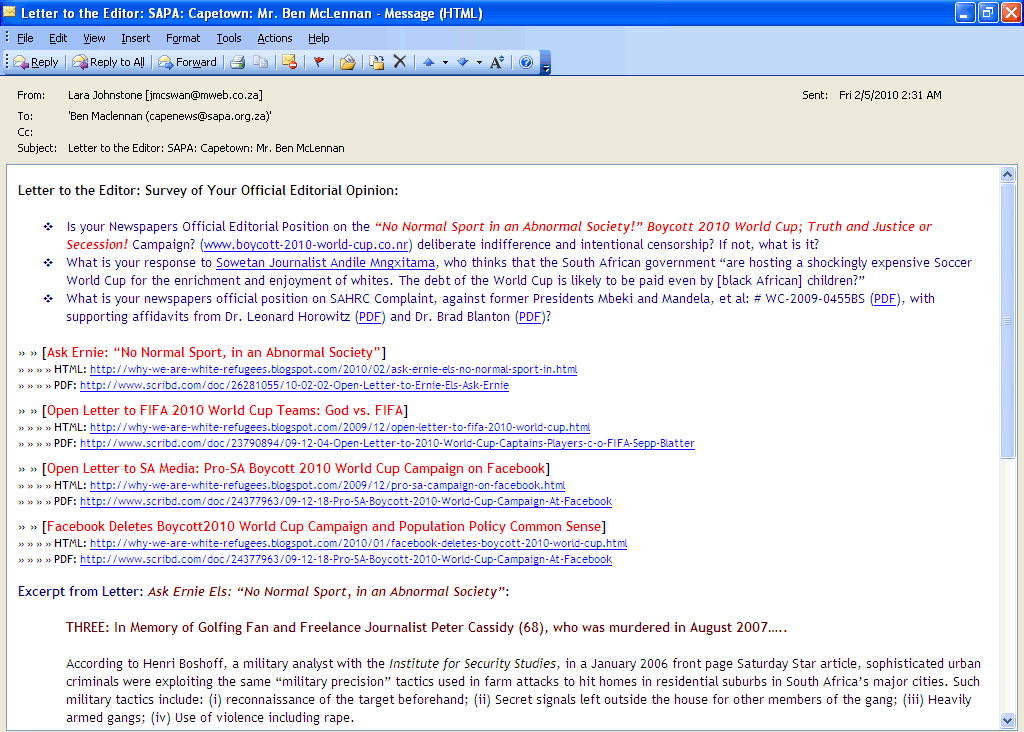The image size is (1024, 732).
Task: Delete the message with X icon
Action: 400,61
